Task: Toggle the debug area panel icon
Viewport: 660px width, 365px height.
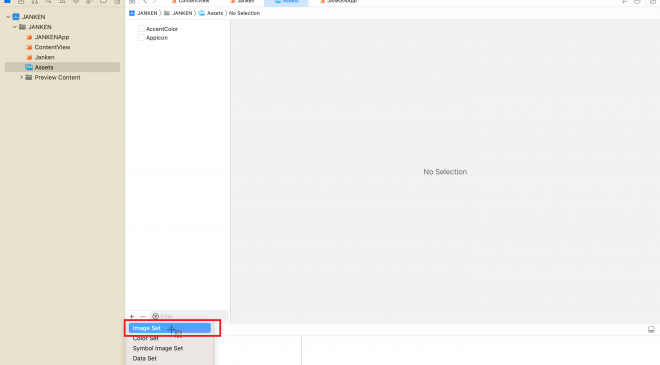Action: [x=651, y=330]
